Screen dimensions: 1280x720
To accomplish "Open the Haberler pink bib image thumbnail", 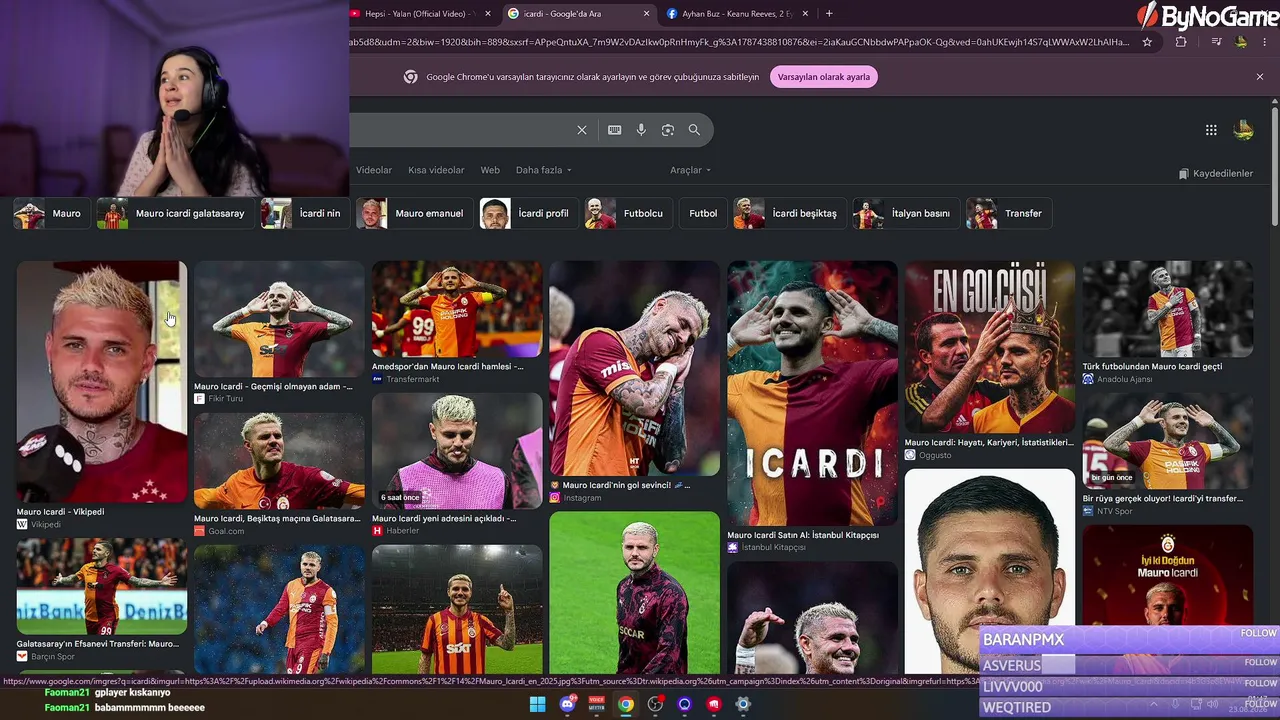I will pos(457,451).
